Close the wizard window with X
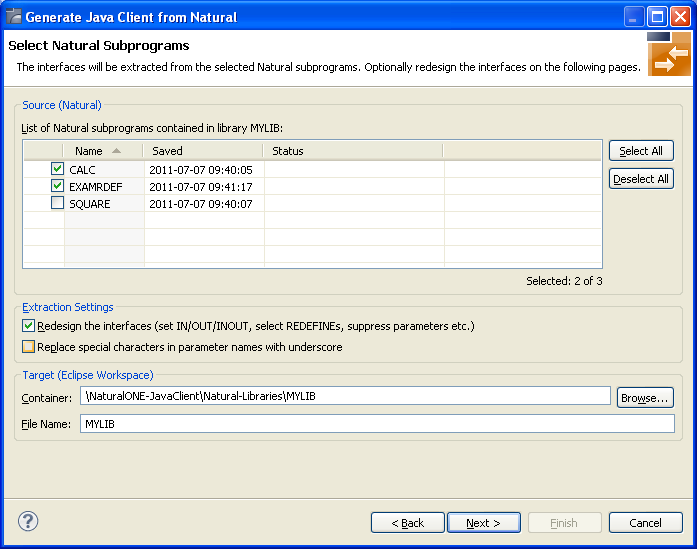 680,17
